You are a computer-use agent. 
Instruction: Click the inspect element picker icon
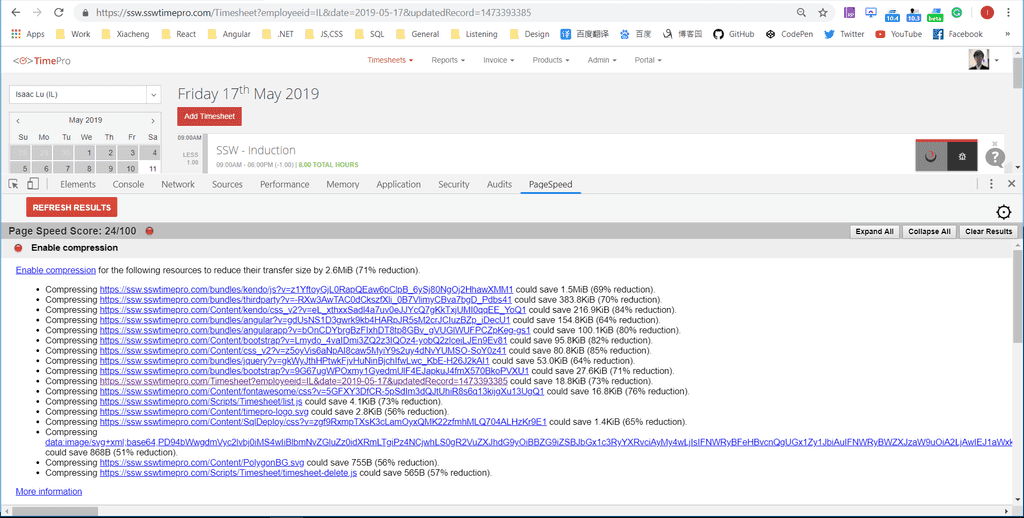[14, 184]
